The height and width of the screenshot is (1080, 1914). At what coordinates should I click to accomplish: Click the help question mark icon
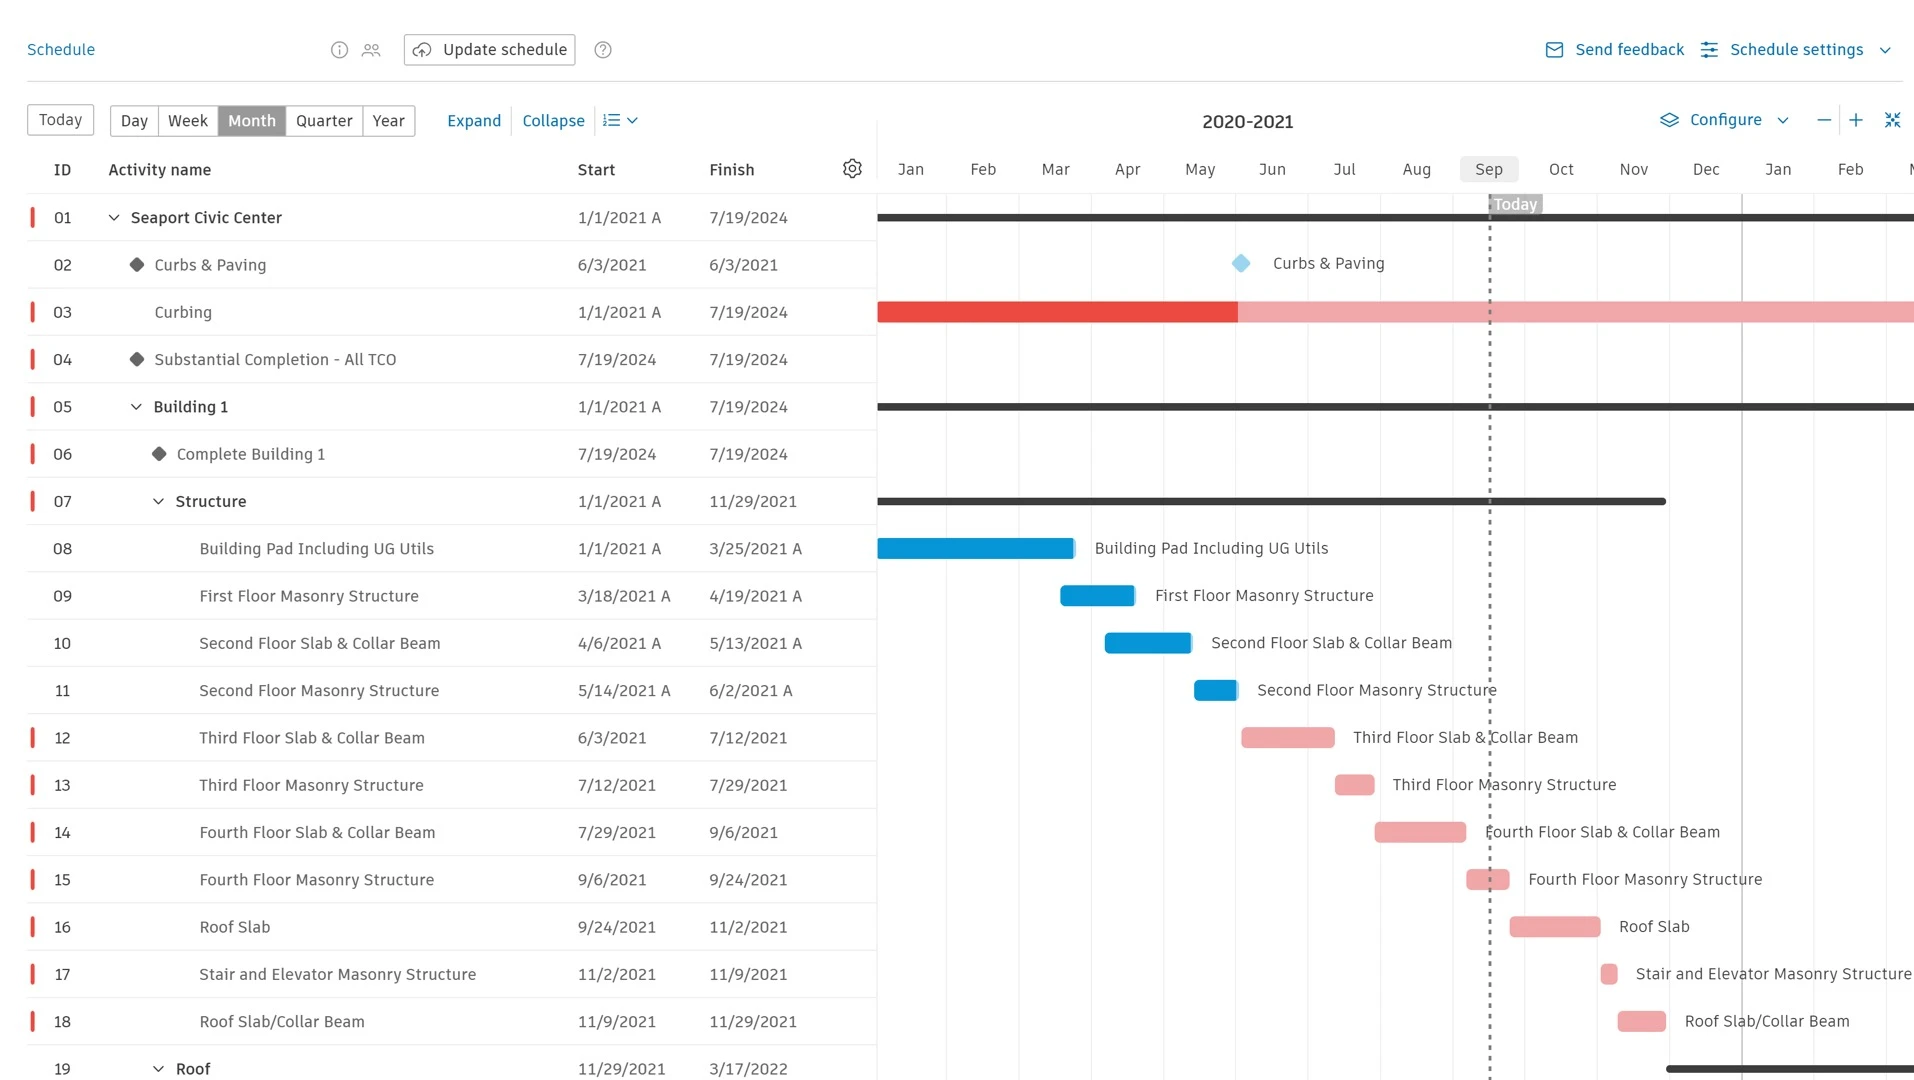[603, 50]
